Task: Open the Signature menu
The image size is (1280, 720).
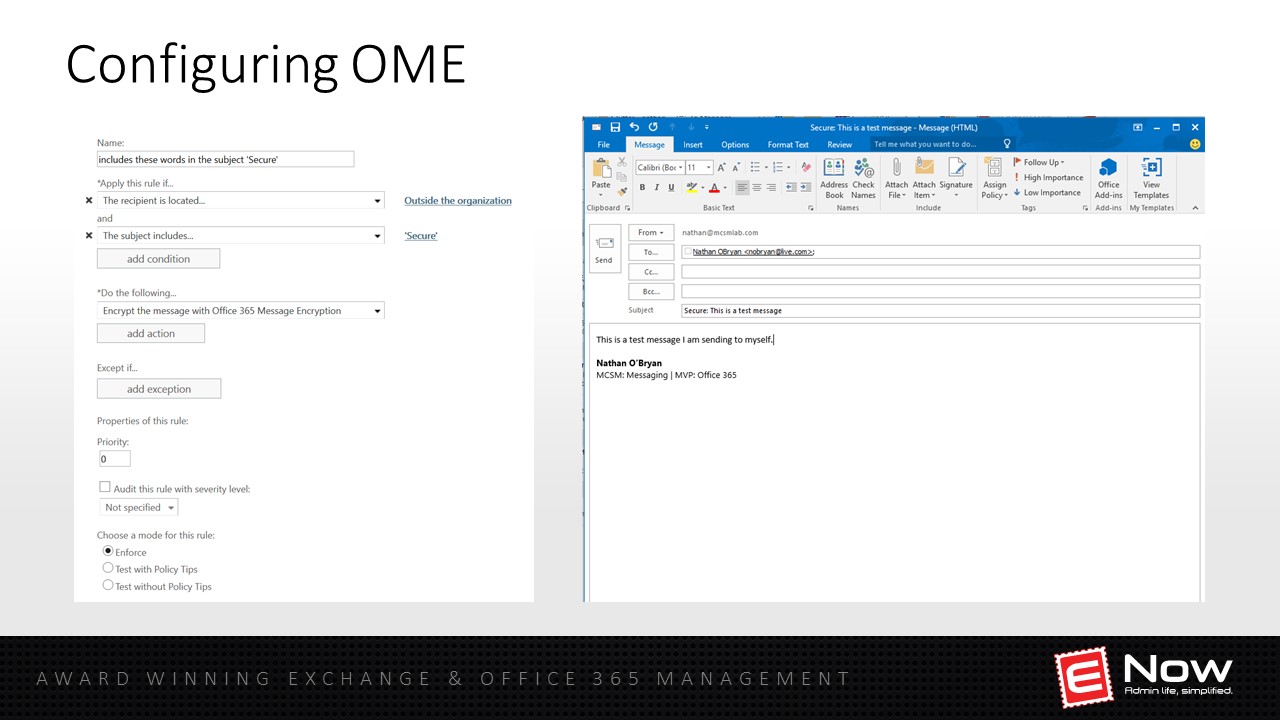Action: [x=956, y=178]
